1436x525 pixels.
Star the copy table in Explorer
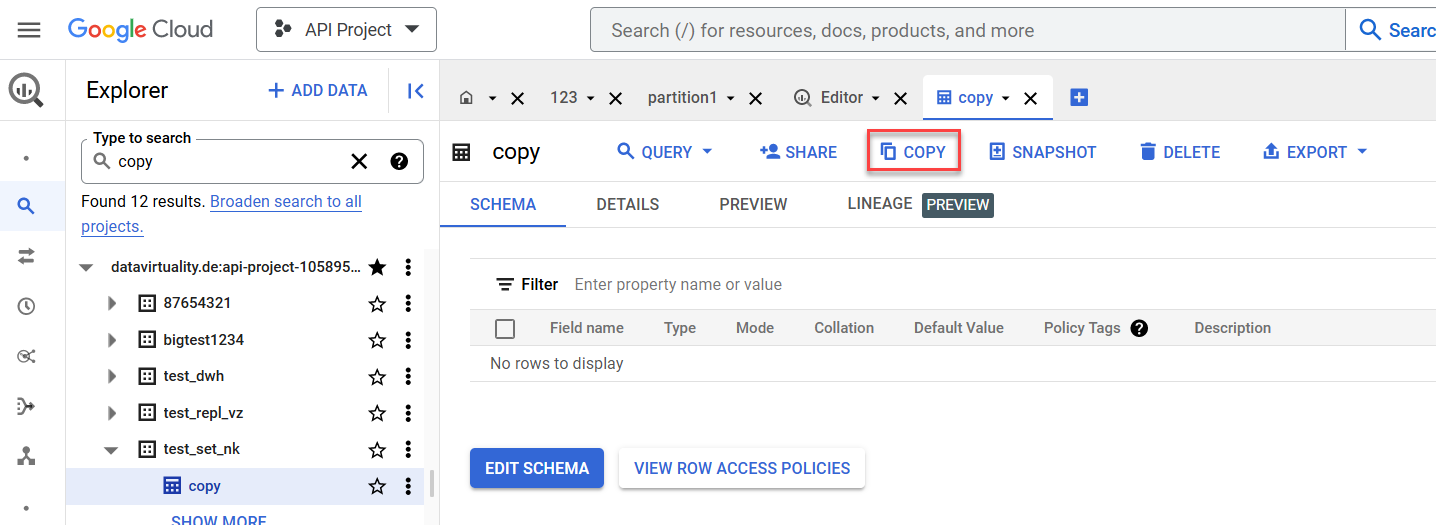[x=377, y=486]
